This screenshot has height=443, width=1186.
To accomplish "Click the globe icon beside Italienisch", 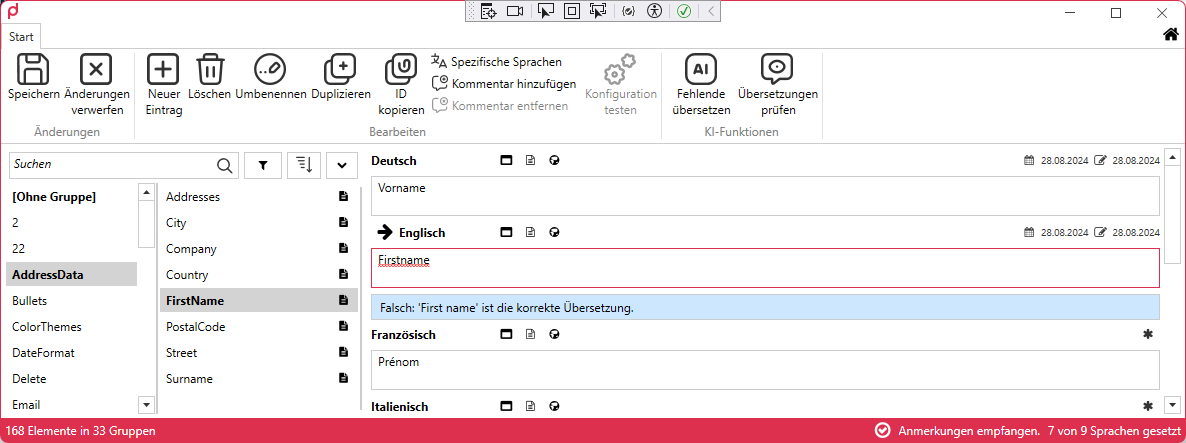I will pyautogui.click(x=554, y=406).
